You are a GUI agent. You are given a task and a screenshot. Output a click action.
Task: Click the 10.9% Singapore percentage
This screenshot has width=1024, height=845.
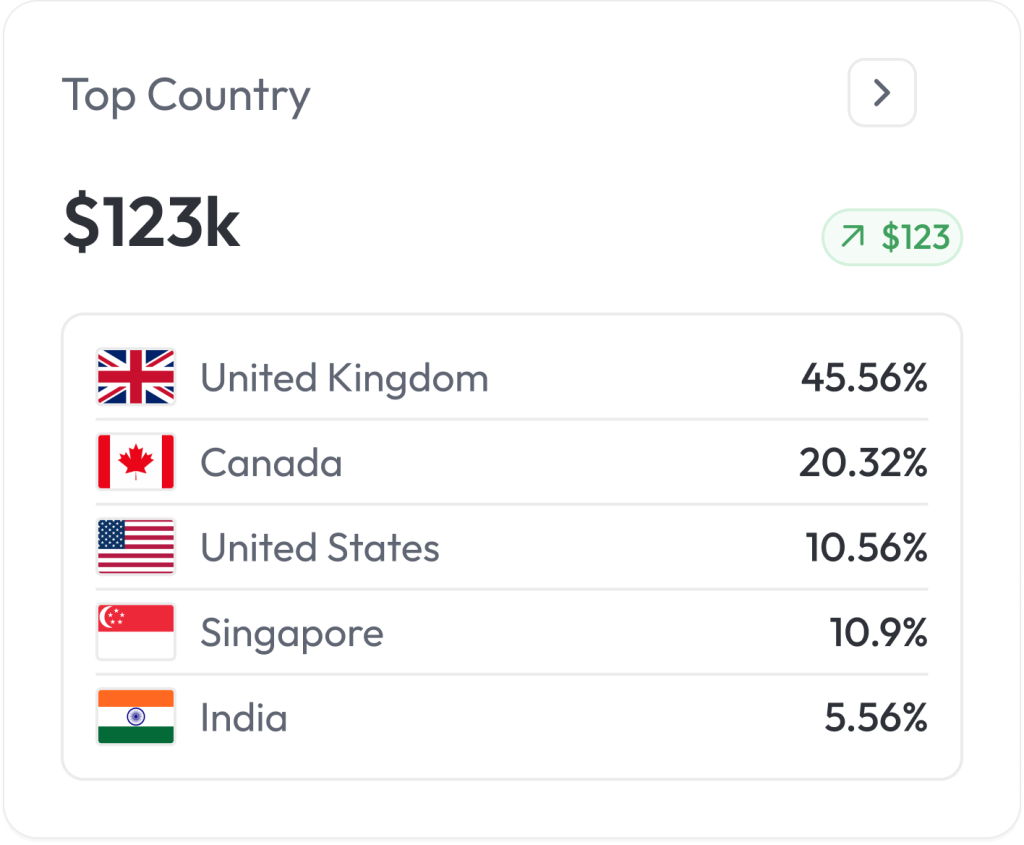pyautogui.click(x=879, y=633)
